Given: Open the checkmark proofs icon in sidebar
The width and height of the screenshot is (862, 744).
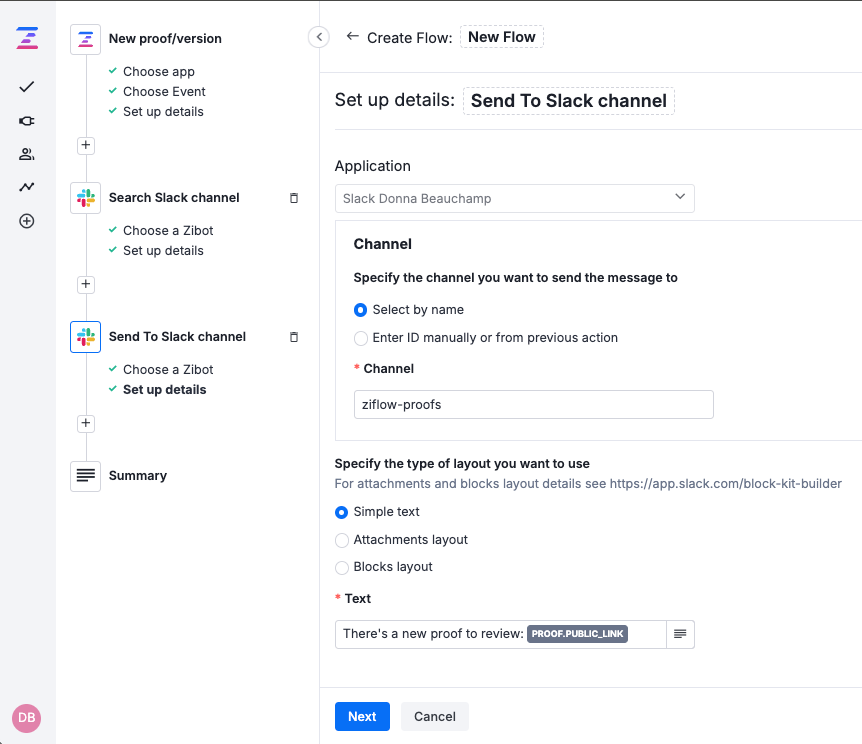Looking at the screenshot, I should (27, 87).
